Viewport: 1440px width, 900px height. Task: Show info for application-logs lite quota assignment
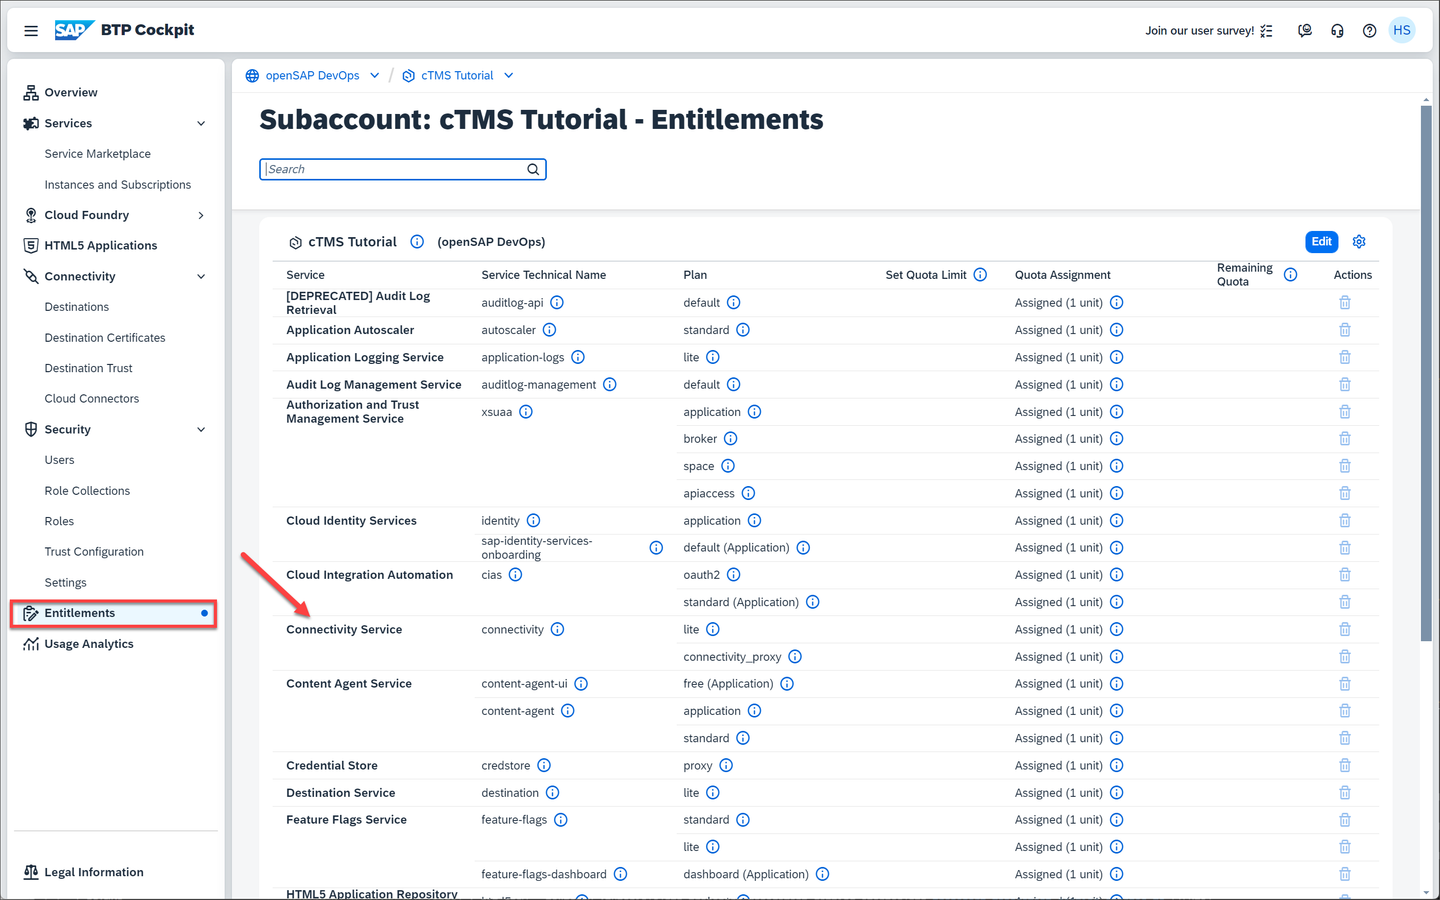click(1117, 357)
